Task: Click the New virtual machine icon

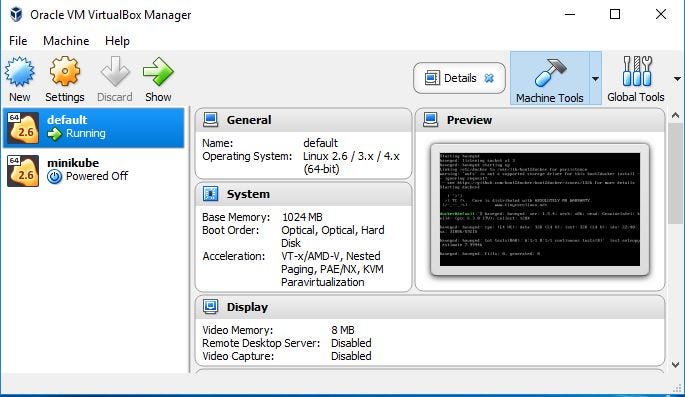Action: coord(20,71)
